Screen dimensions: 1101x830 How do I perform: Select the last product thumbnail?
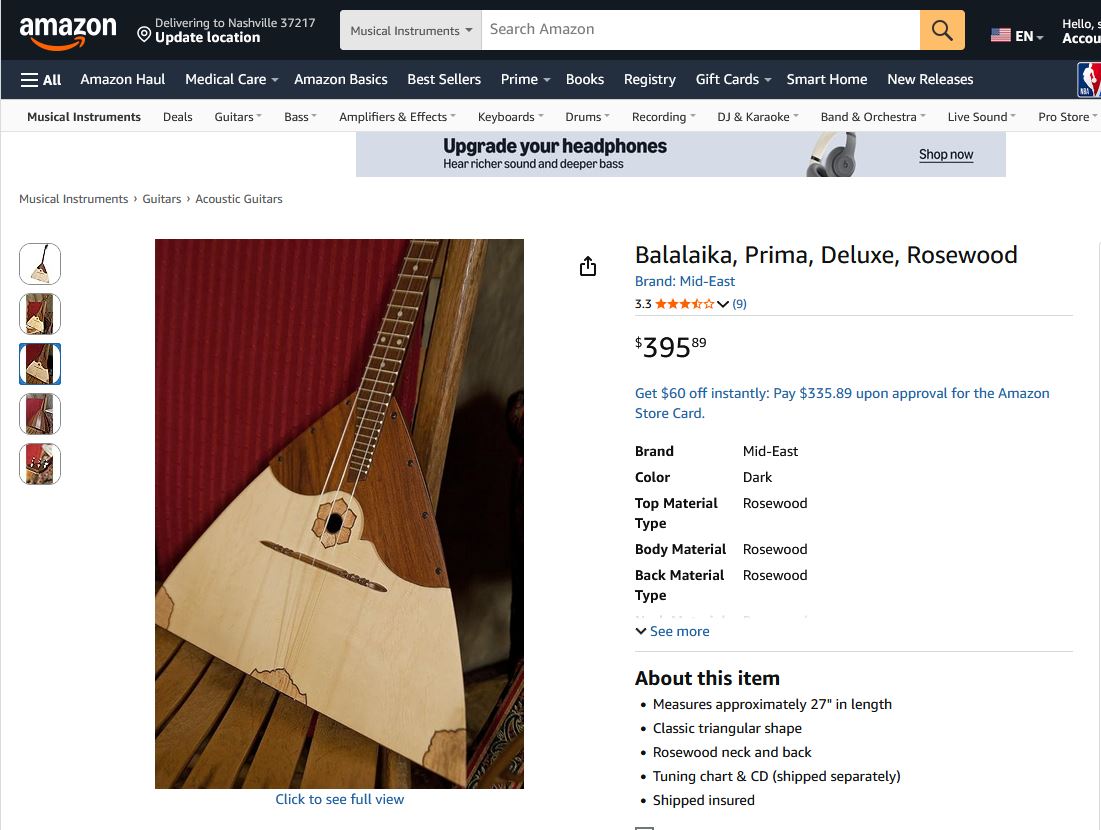click(x=40, y=464)
